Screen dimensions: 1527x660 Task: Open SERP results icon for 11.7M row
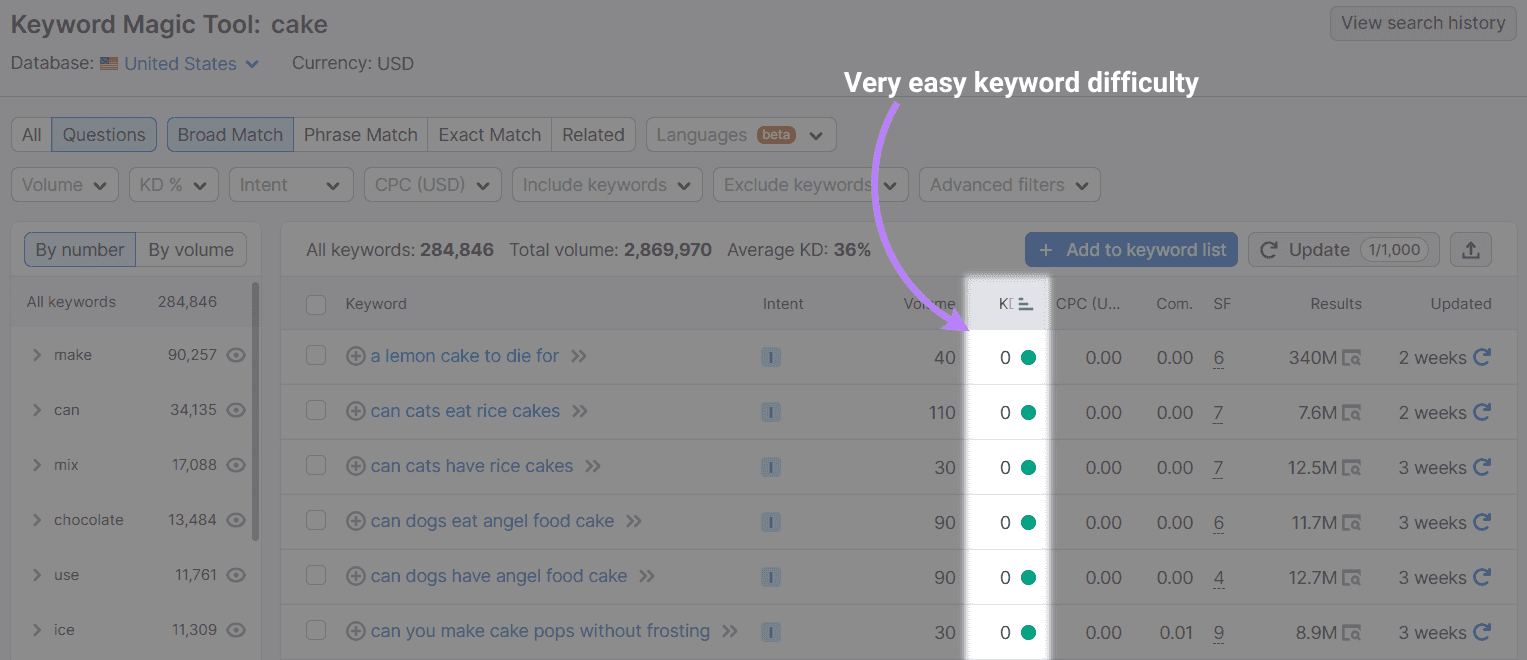1351,523
